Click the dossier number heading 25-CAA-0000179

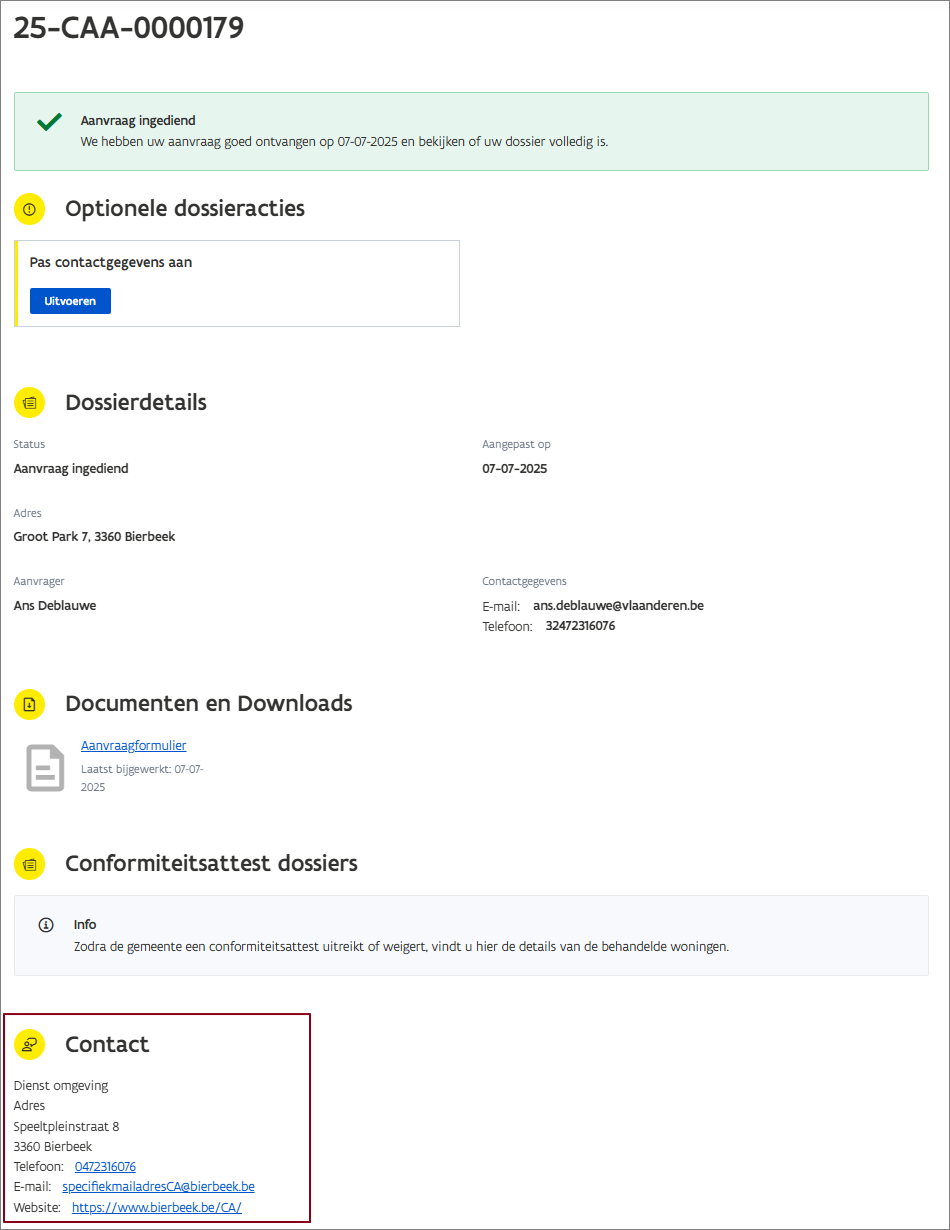129,28
